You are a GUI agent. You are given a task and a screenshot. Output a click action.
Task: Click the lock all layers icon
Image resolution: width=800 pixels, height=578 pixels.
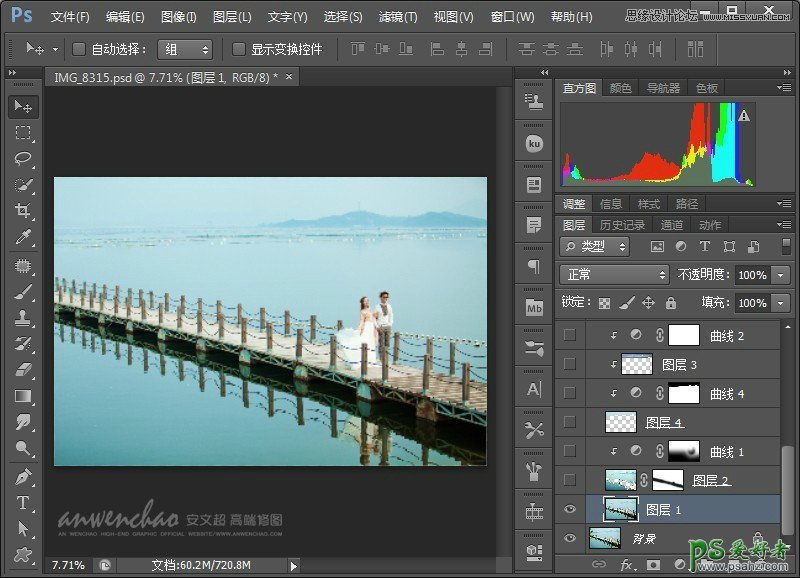click(670, 303)
